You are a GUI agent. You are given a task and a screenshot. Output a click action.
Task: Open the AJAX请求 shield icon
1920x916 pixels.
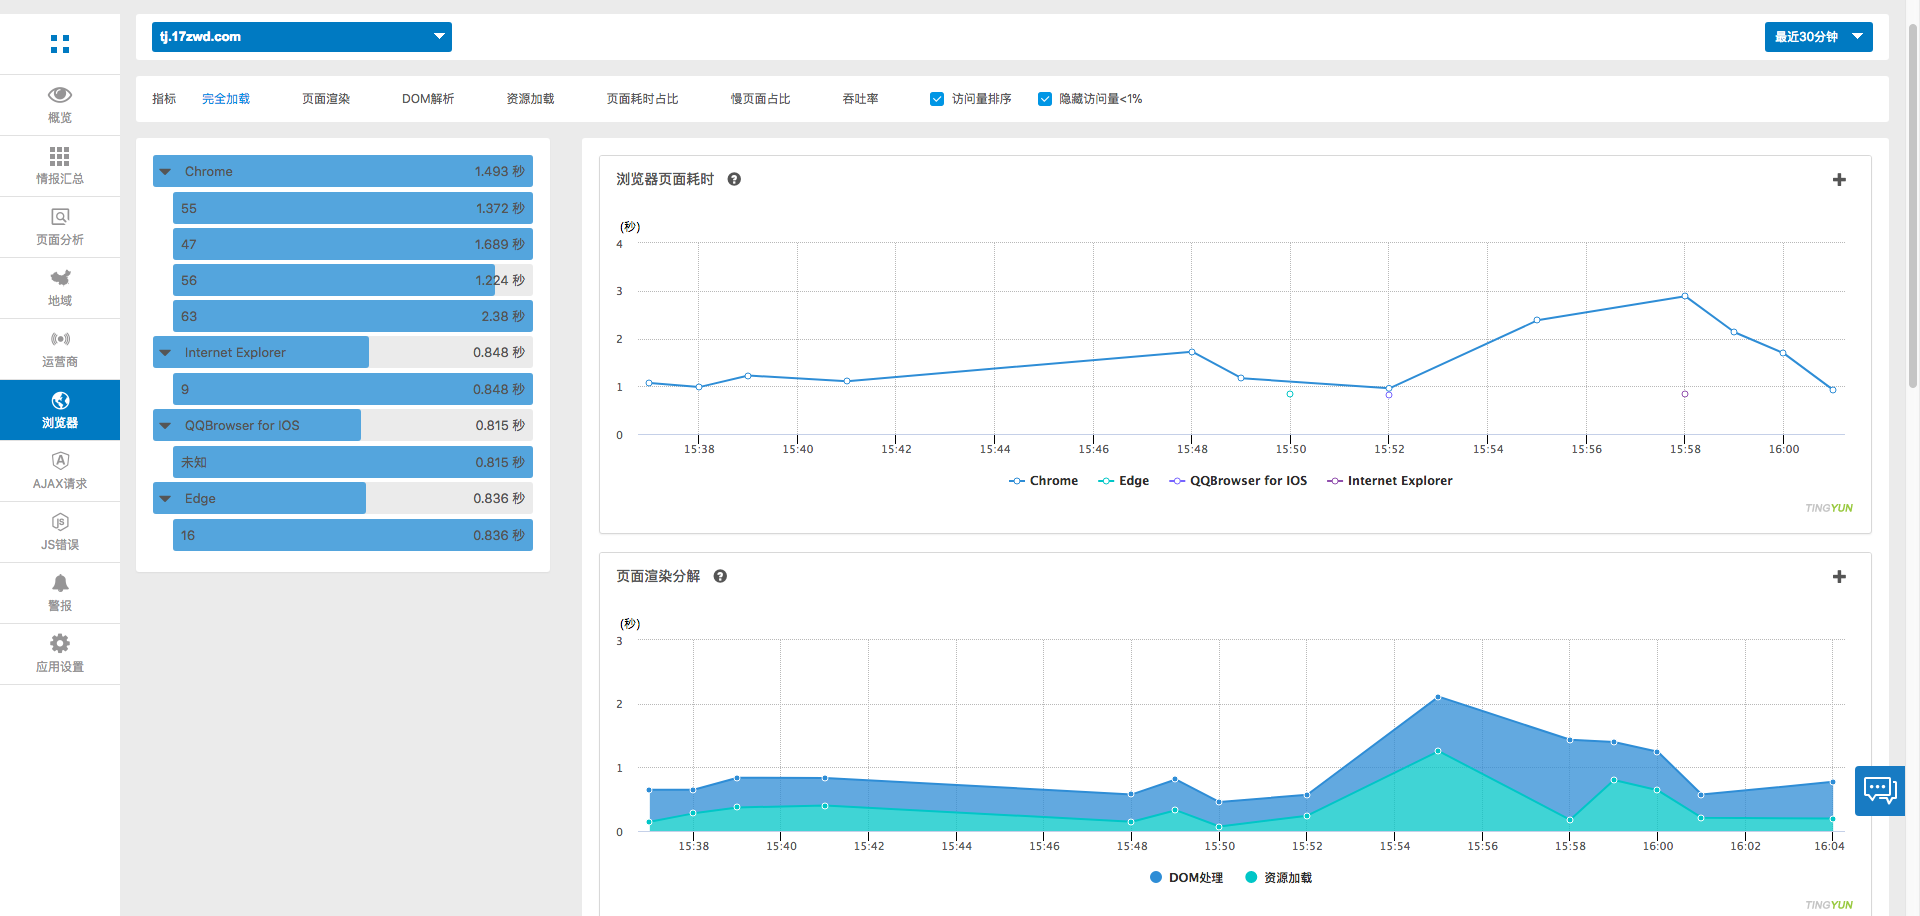click(60, 461)
